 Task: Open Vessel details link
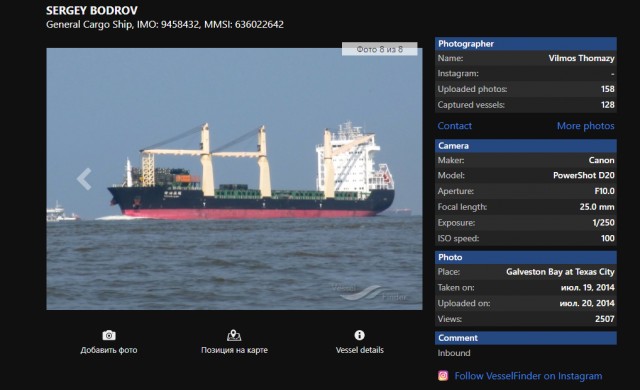(360, 350)
